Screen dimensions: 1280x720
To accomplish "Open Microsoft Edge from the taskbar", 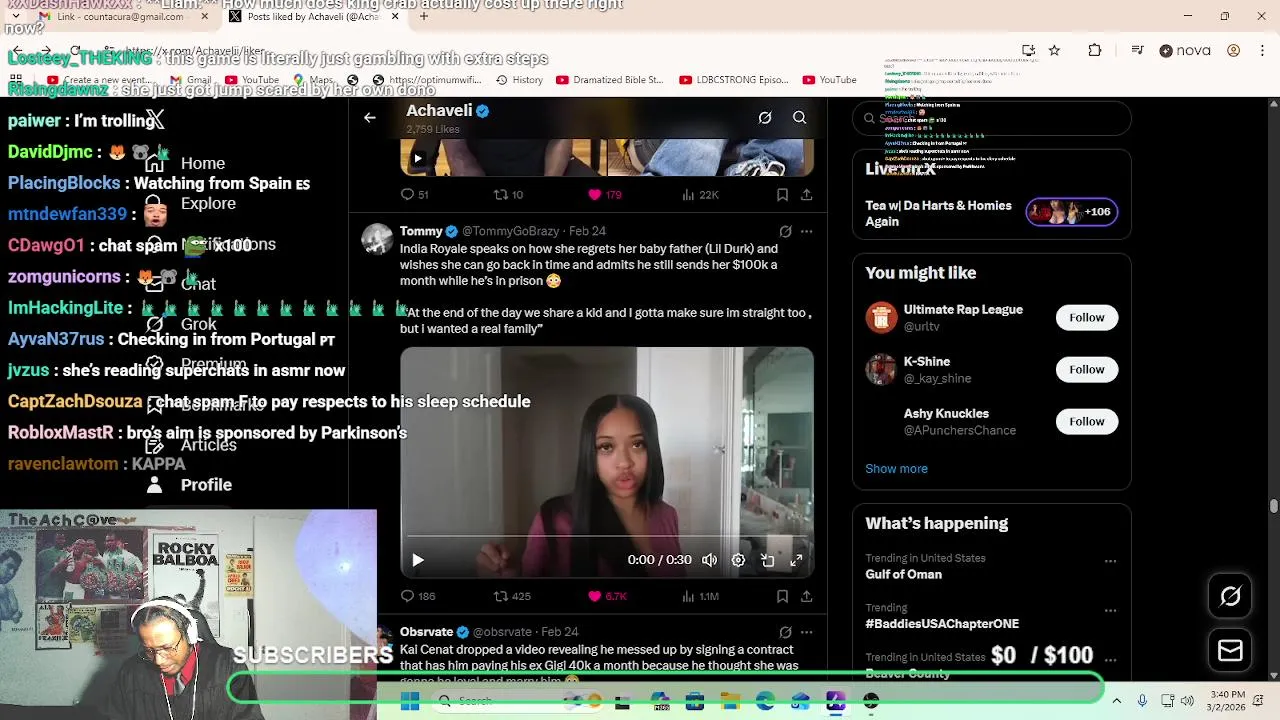I will 765,702.
